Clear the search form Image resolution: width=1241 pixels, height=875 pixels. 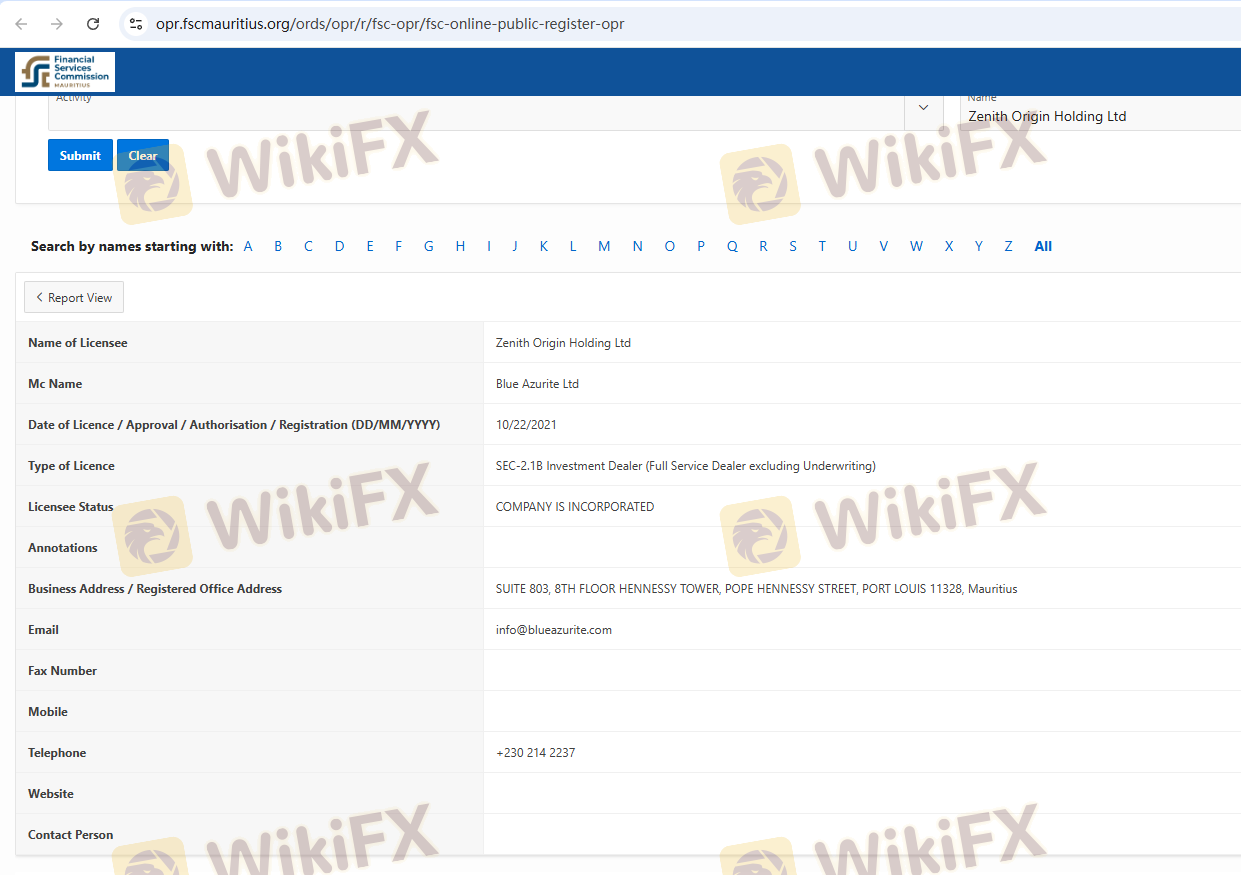pyautogui.click(x=143, y=155)
